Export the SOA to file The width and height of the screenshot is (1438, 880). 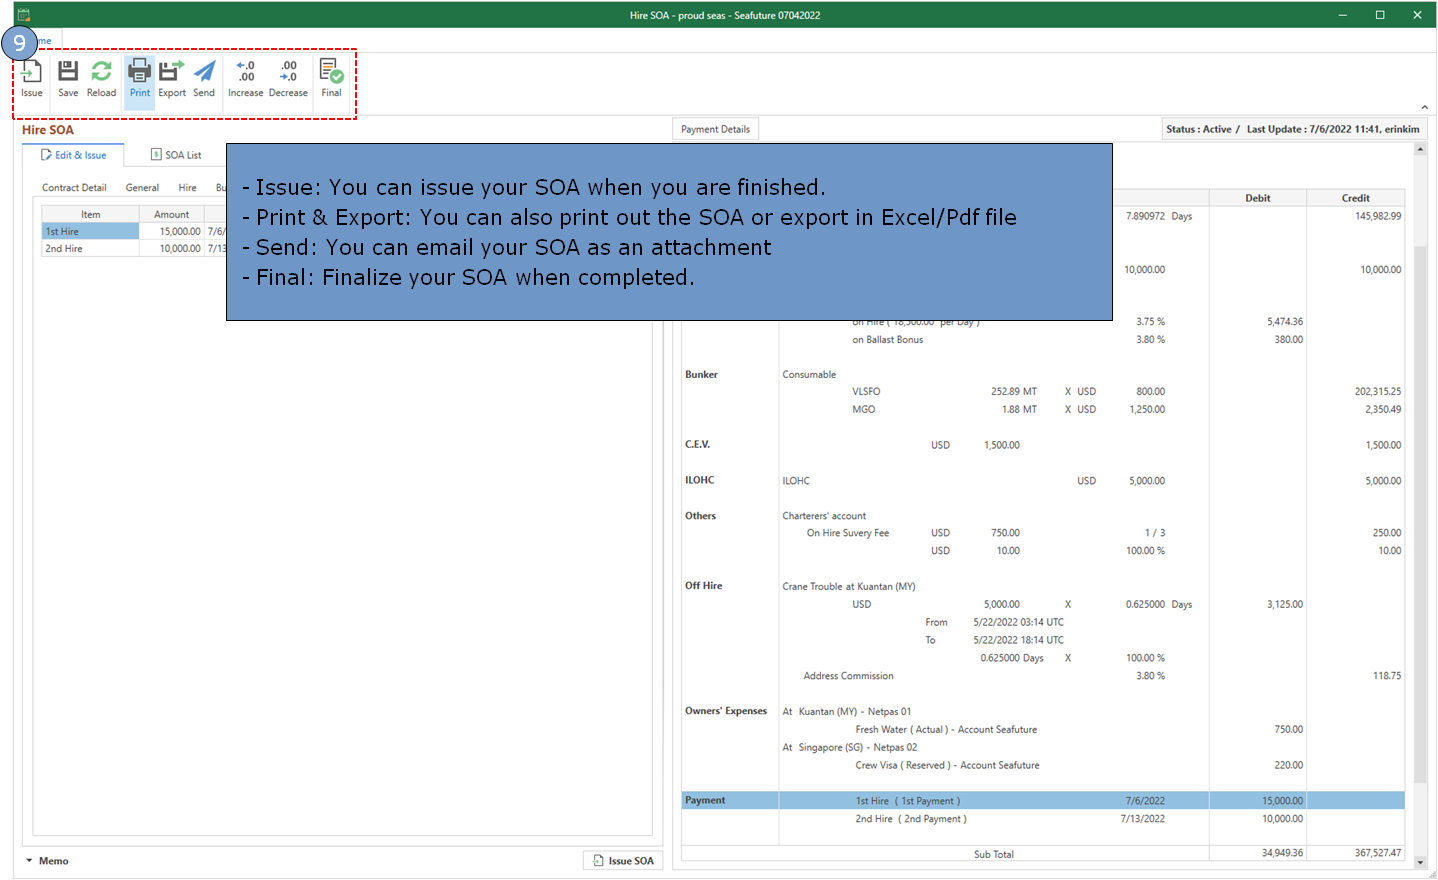172,78
